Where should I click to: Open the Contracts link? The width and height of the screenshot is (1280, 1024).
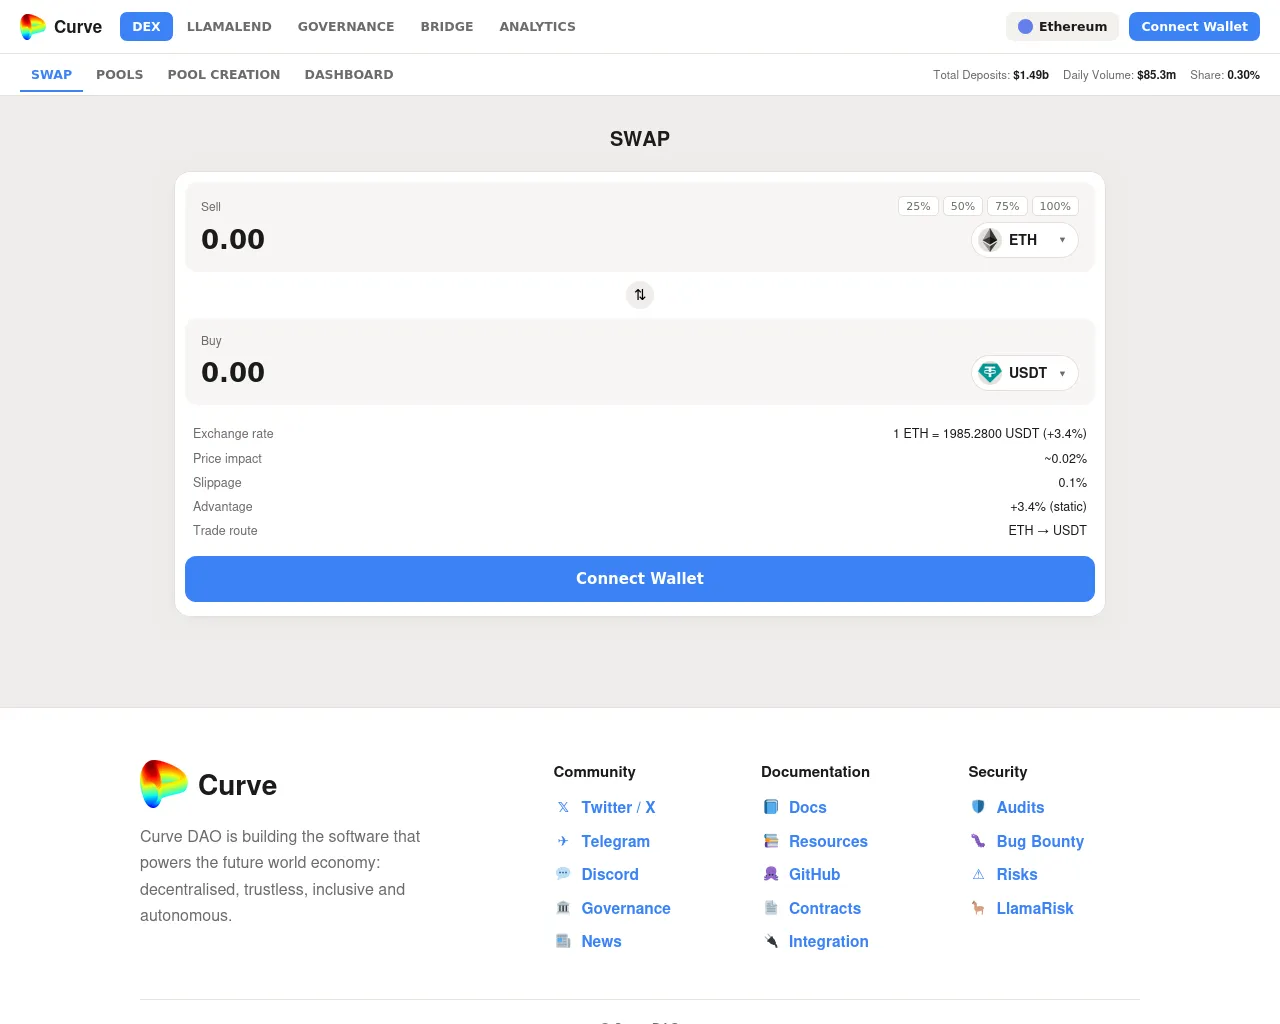tap(825, 908)
